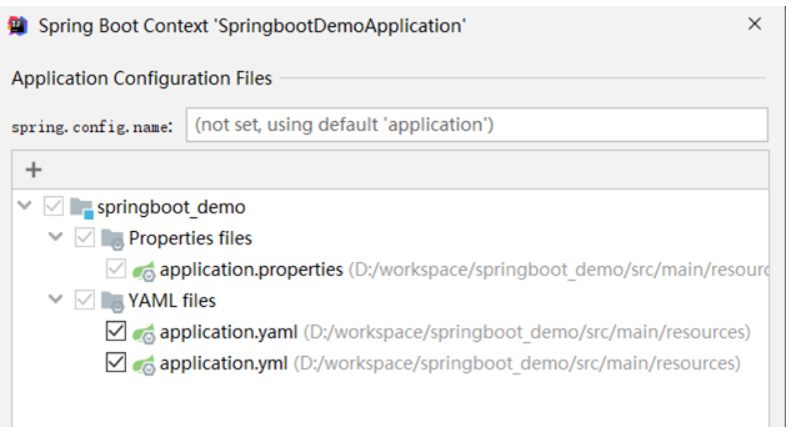795x446 pixels.
Task: Select the application.yaml file entry
Action: 229,332
